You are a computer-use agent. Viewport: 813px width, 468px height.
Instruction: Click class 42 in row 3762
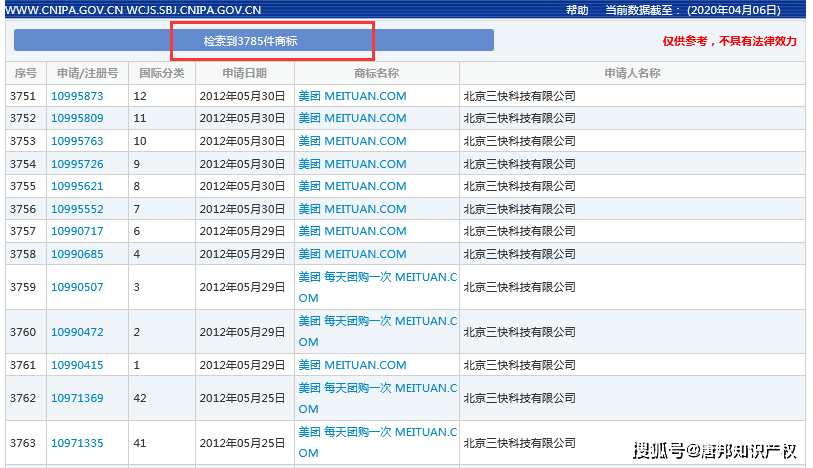tap(140, 398)
